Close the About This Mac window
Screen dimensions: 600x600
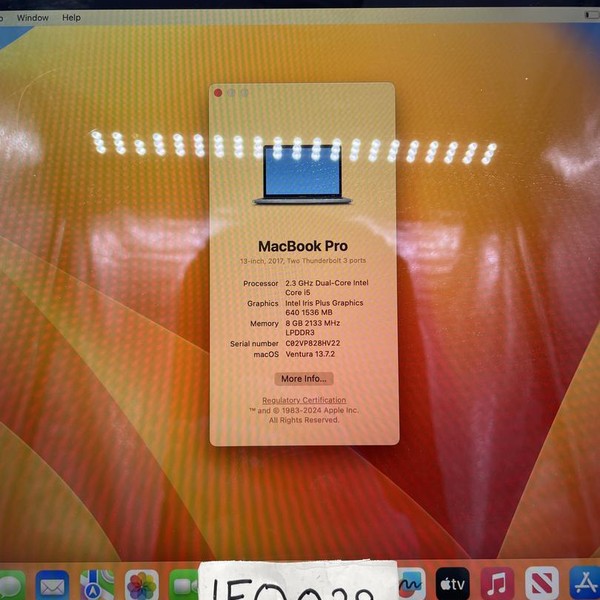(x=218, y=93)
